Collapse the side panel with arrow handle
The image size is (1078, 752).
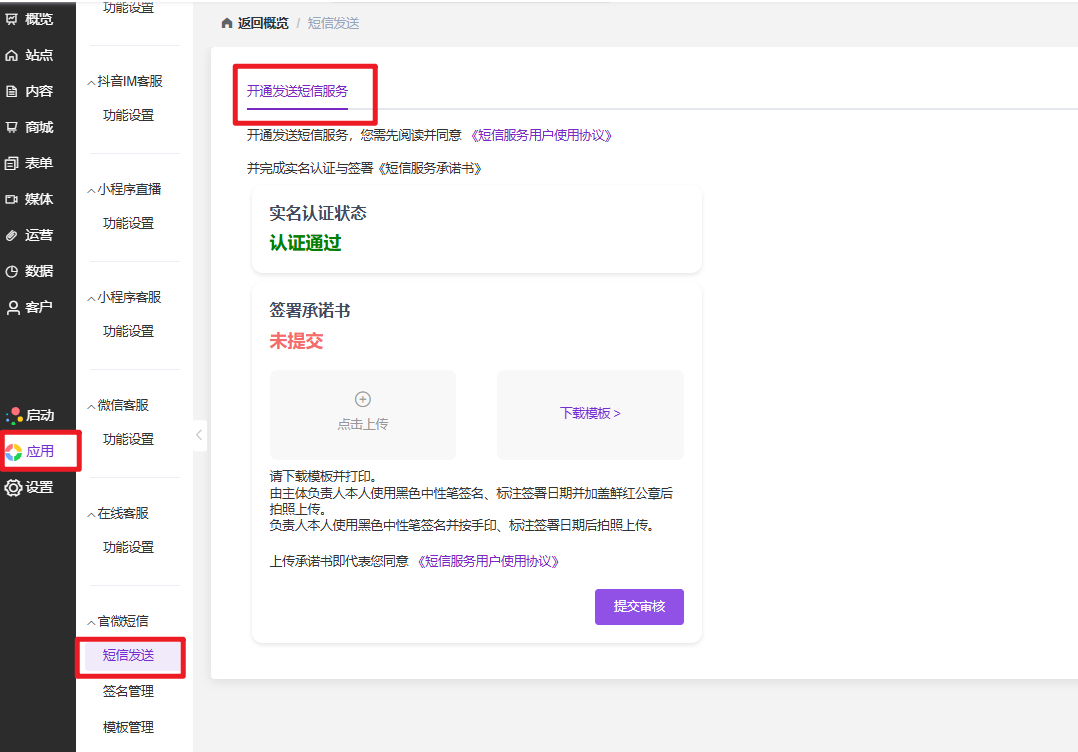(x=199, y=435)
